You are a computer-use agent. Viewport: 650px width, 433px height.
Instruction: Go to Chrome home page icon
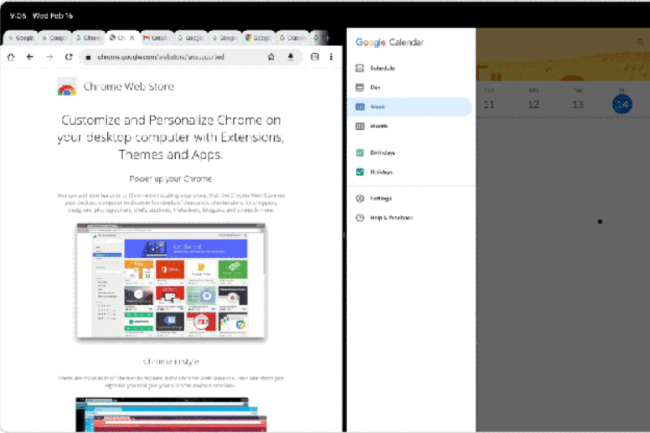[x=11, y=57]
